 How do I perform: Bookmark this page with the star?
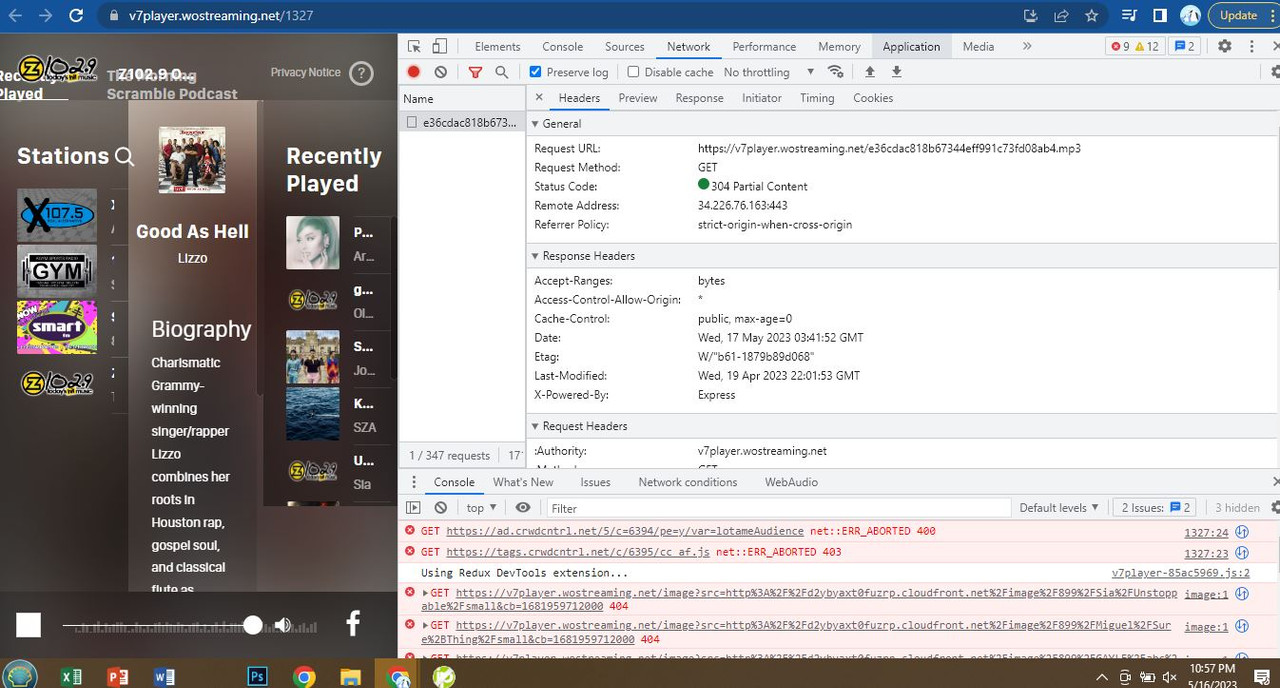[1091, 16]
